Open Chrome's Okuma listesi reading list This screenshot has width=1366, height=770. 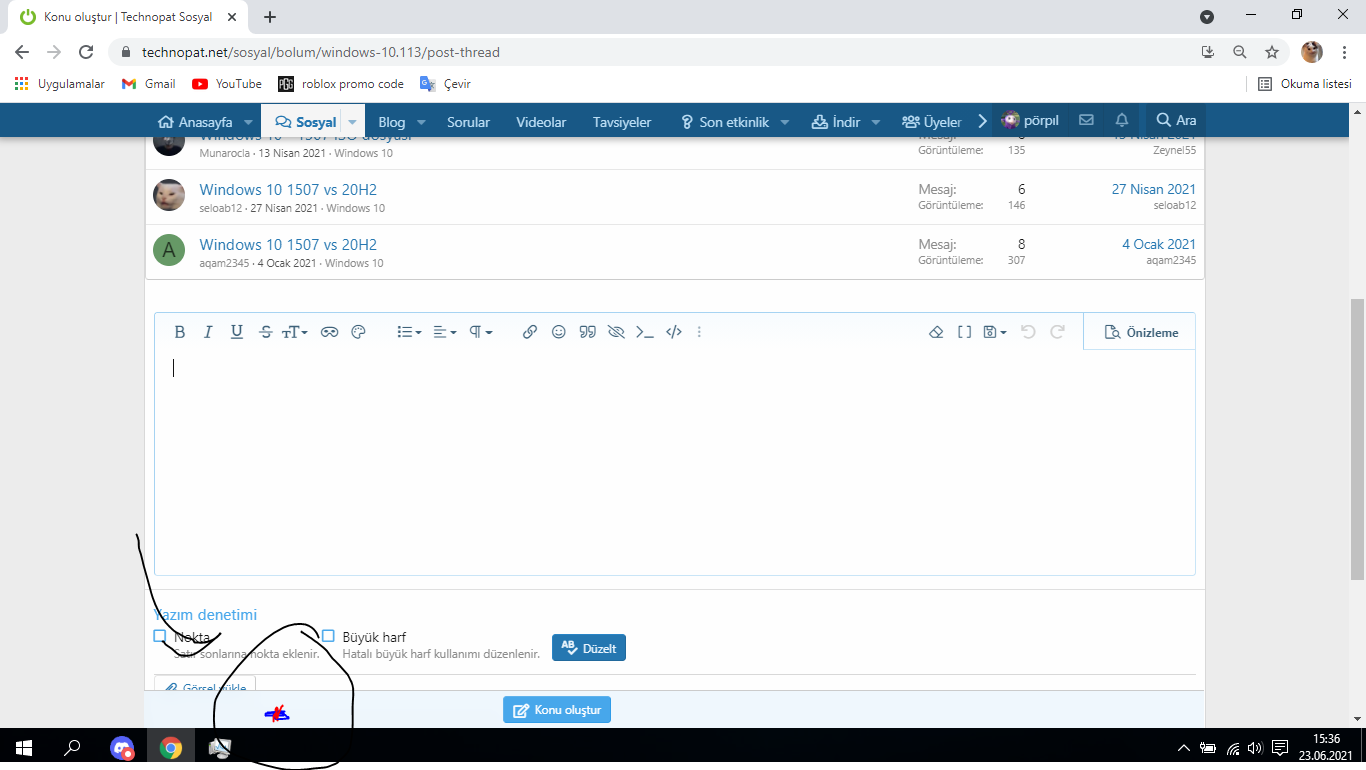1304,84
